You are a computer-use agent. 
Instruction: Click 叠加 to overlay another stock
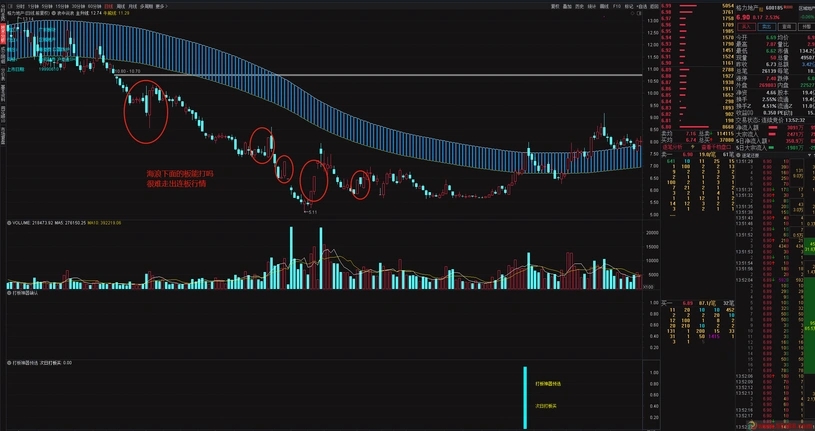click(567, 6)
